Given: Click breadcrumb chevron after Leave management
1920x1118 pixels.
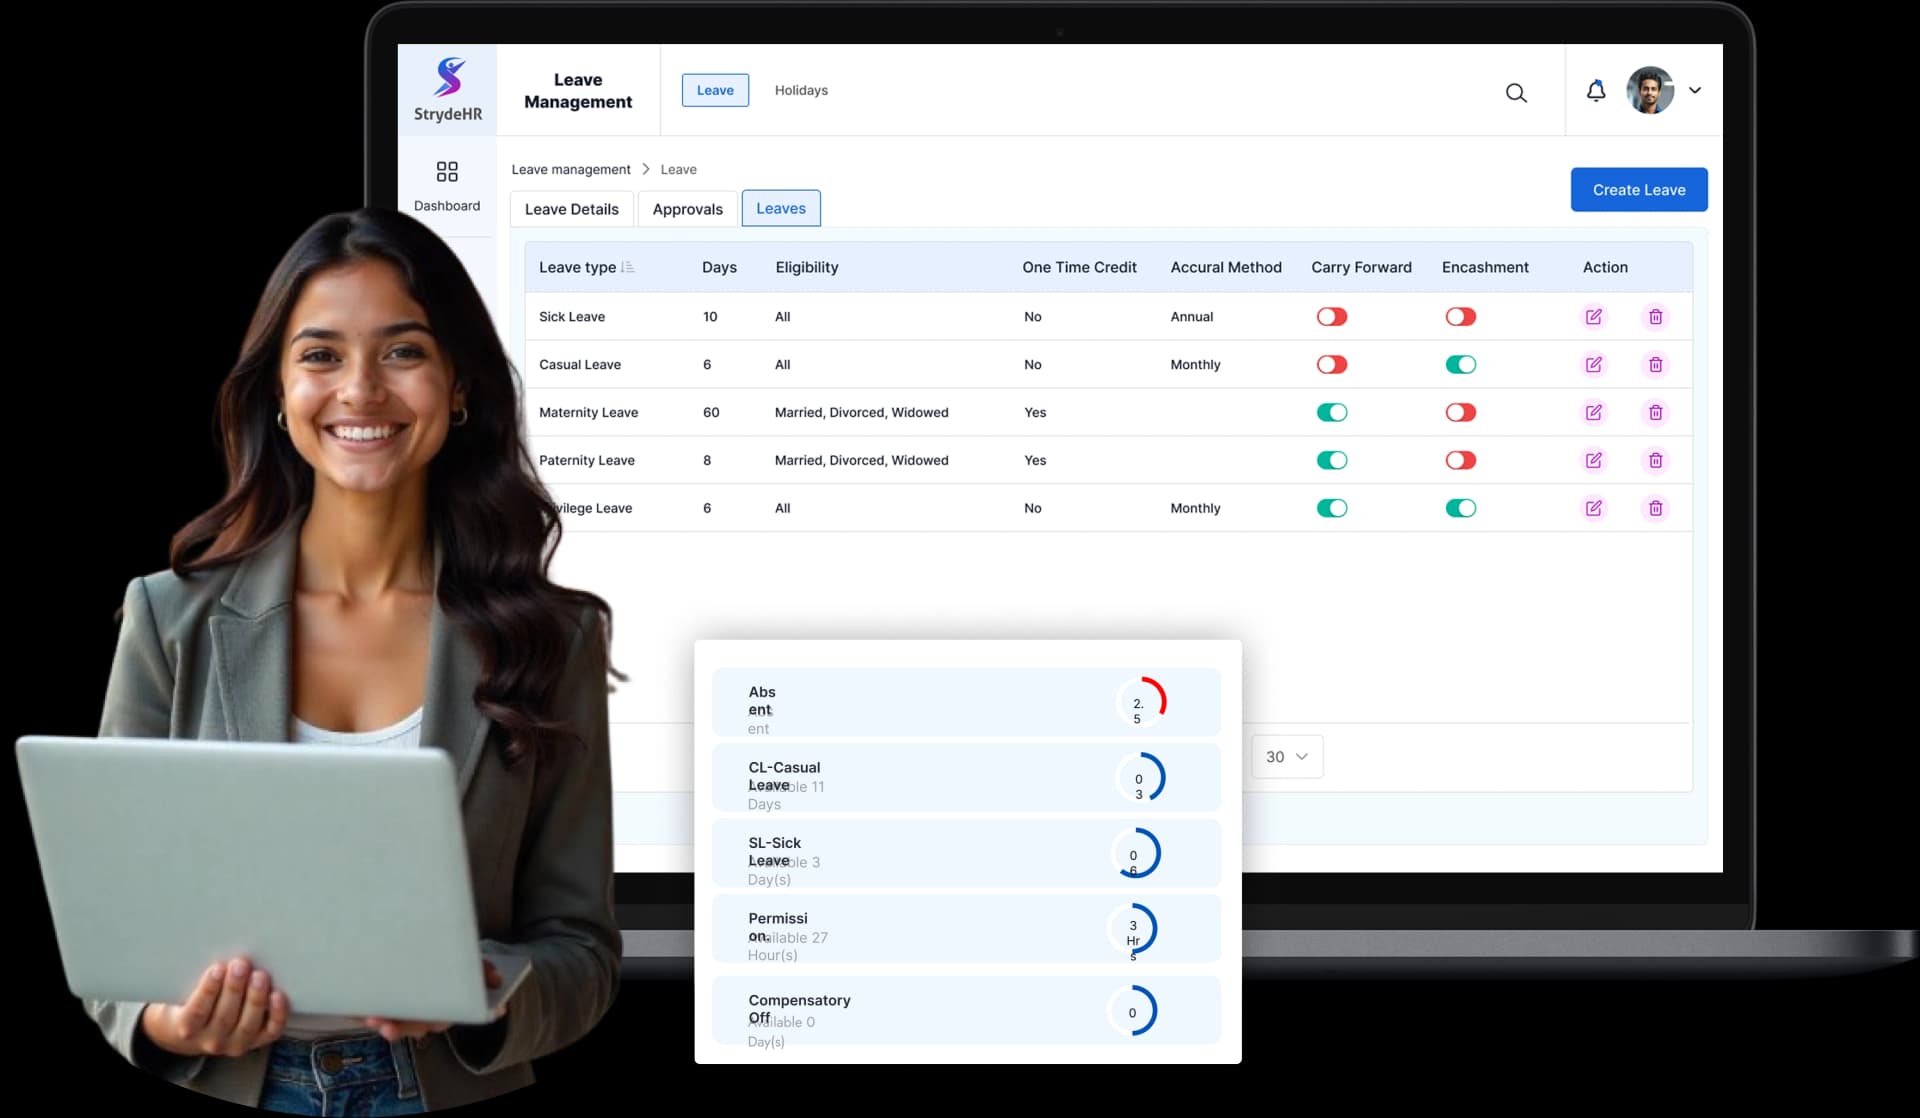Looking at the screenshot, I should click(x=646, y=169).
